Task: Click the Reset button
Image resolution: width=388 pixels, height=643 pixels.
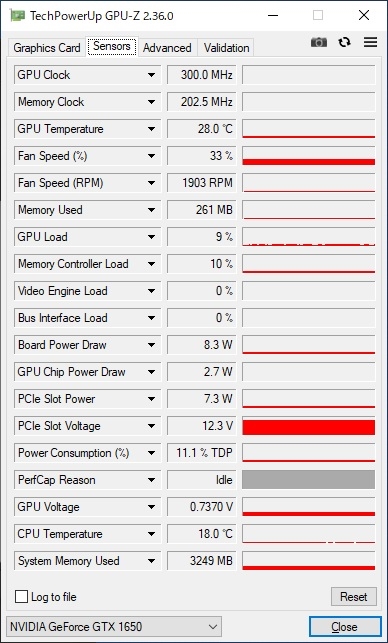Action: click(x=354, y=596)
